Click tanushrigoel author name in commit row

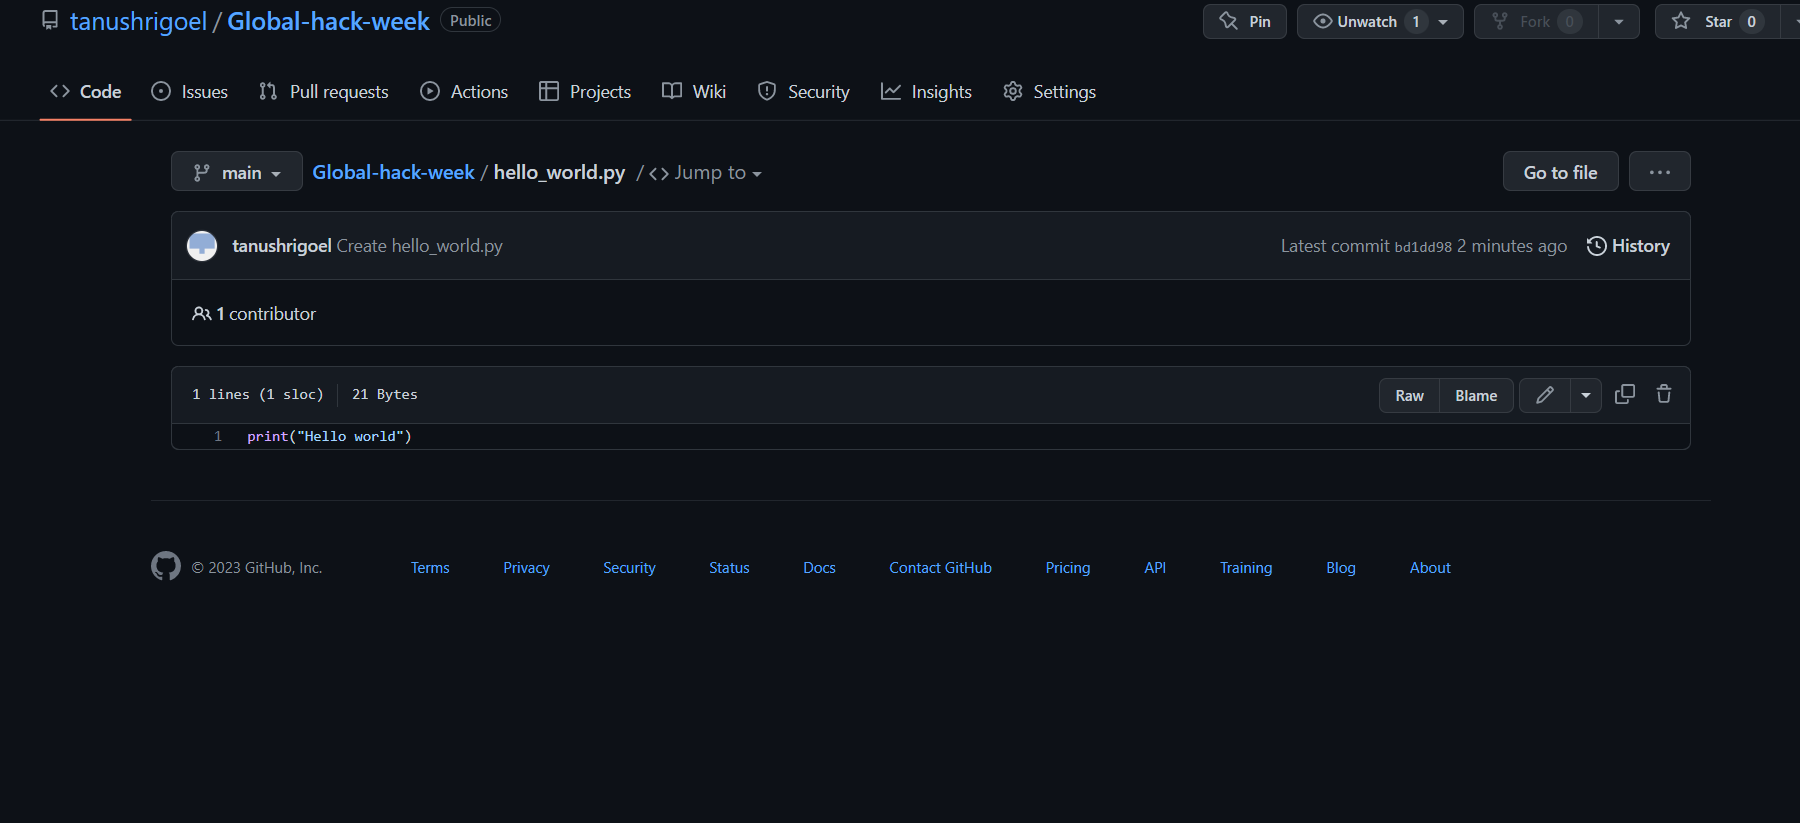(x=282, y=246)
